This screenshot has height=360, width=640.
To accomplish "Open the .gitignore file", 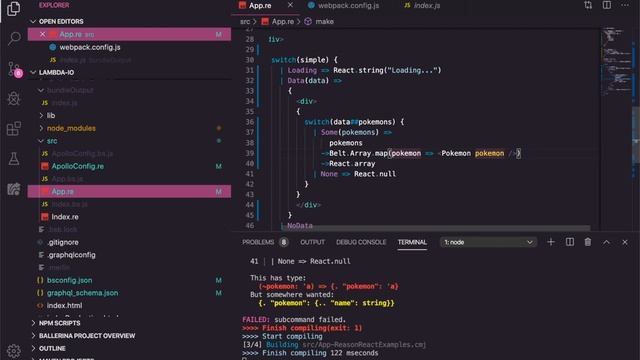I will coord(129,242).
